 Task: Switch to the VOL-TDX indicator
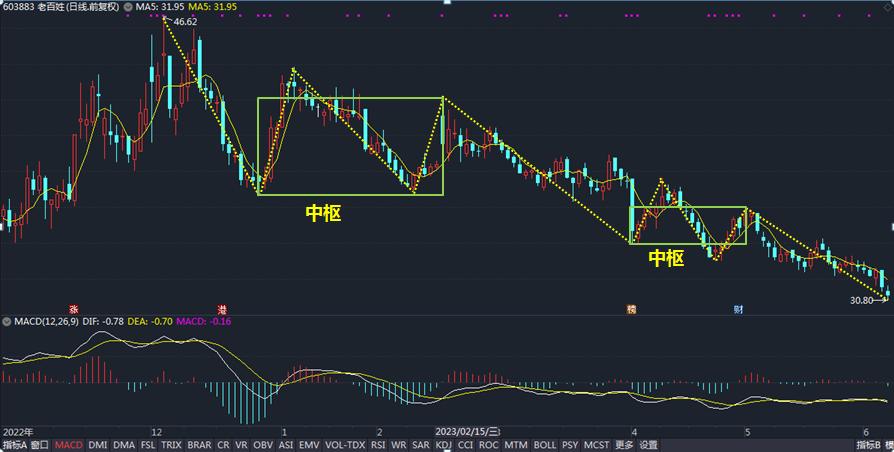point(345,445)
